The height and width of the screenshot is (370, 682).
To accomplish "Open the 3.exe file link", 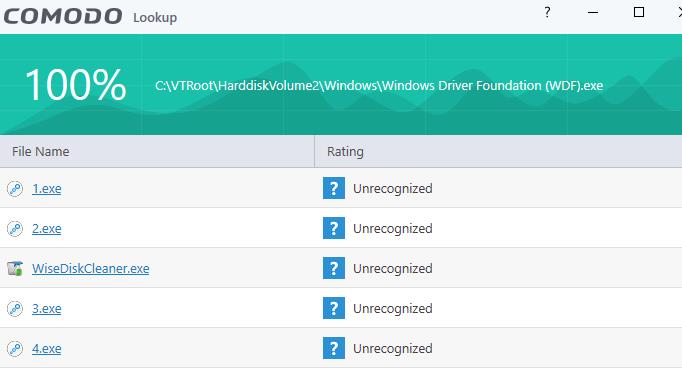I will coord(47,309).
